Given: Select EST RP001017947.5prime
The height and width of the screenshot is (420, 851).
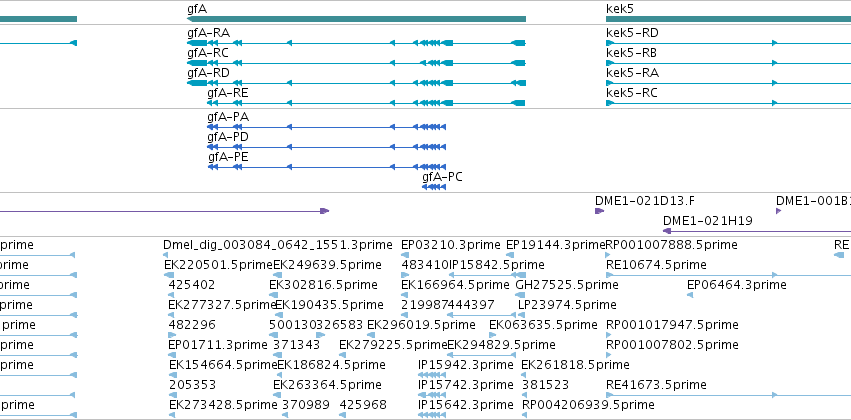Looking at the screenshot, I should point(672,326).
